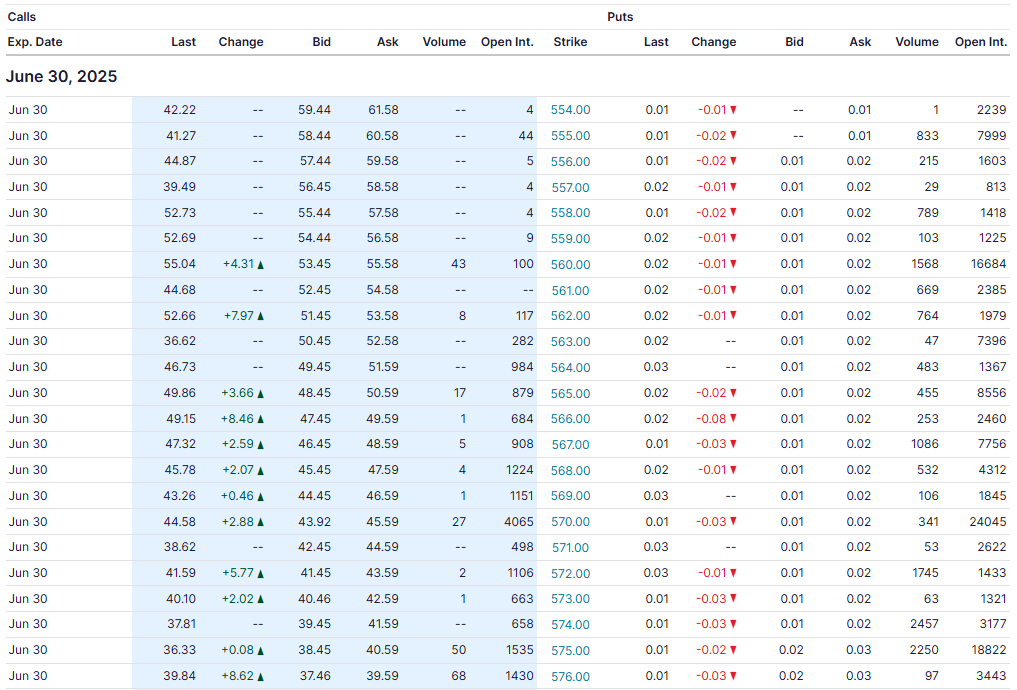Image resolution: width=1017 pixels, height=690 pixels.
Task: Click the 564.00 strike link
Action: coord(570,368)
